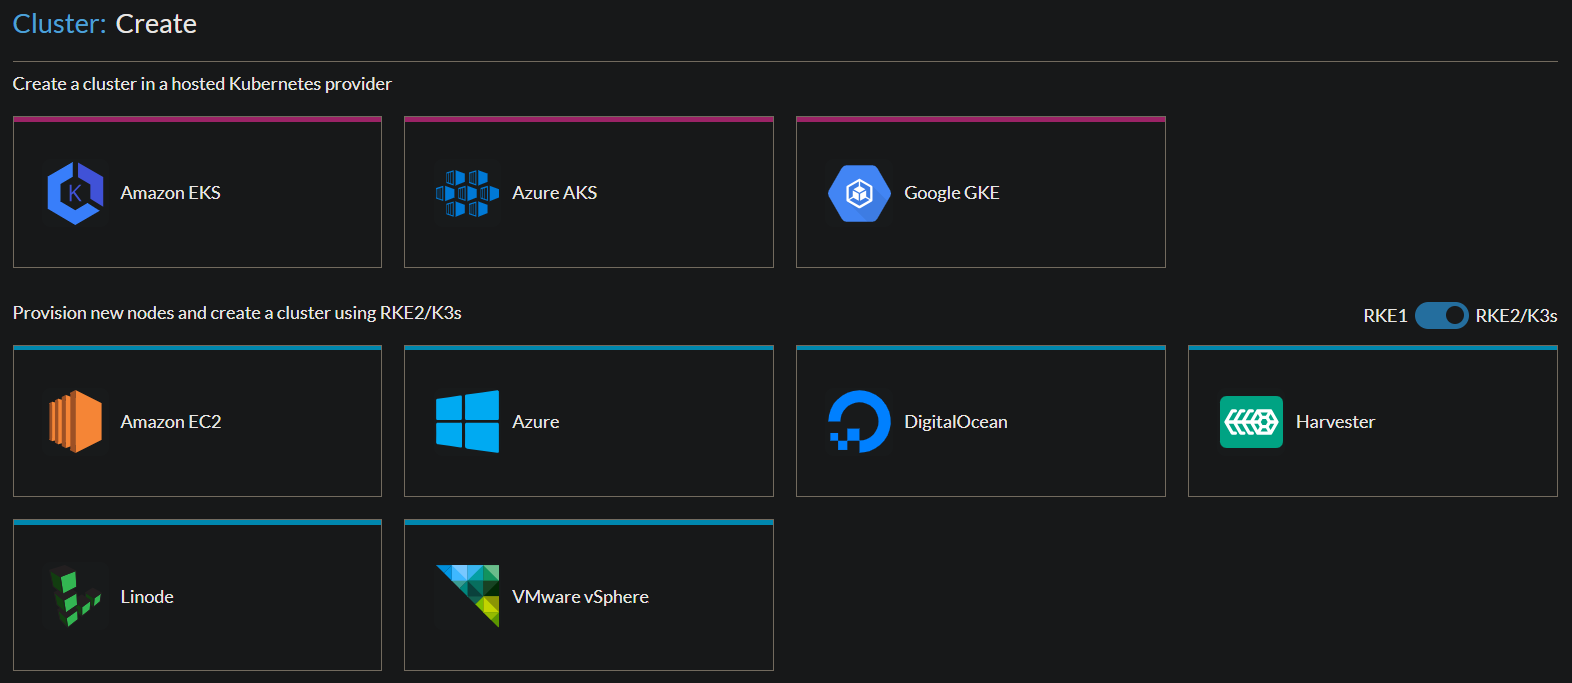Click the DigitalOcean circular logo
This screenshot has width=1572, height=683.
(859, 422)
